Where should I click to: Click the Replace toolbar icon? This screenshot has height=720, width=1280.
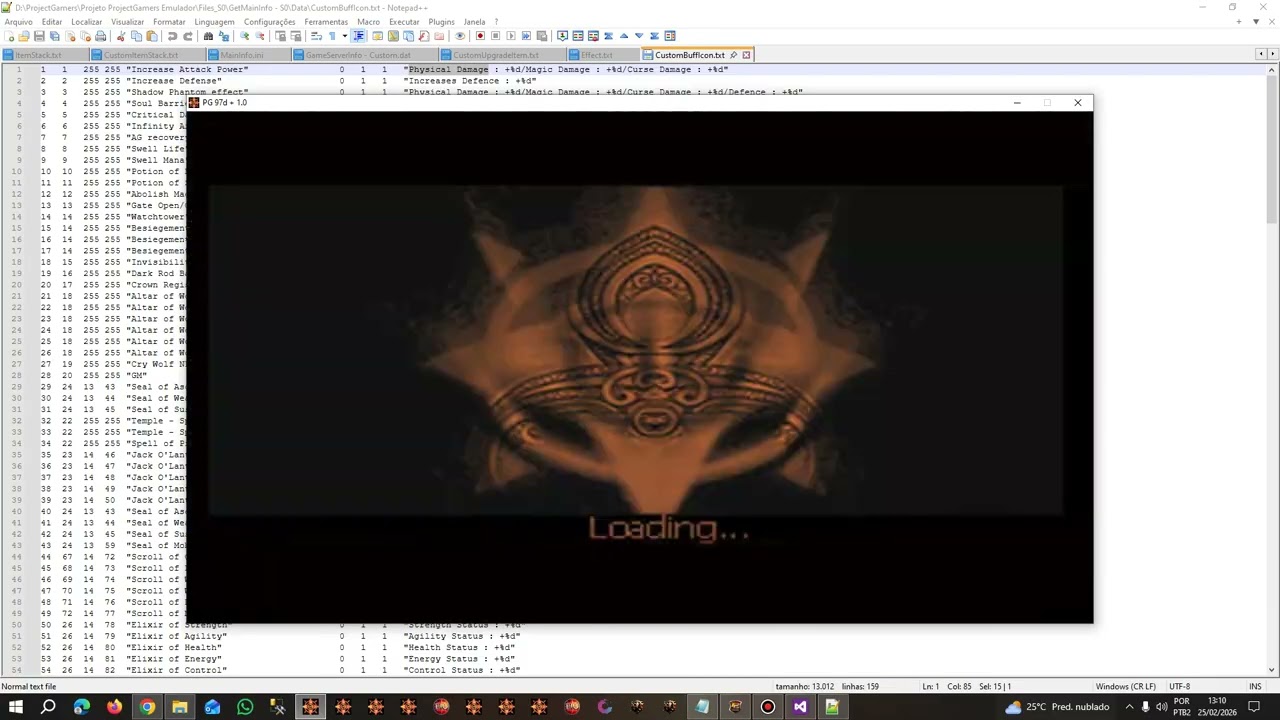click(x=224, y=37)
